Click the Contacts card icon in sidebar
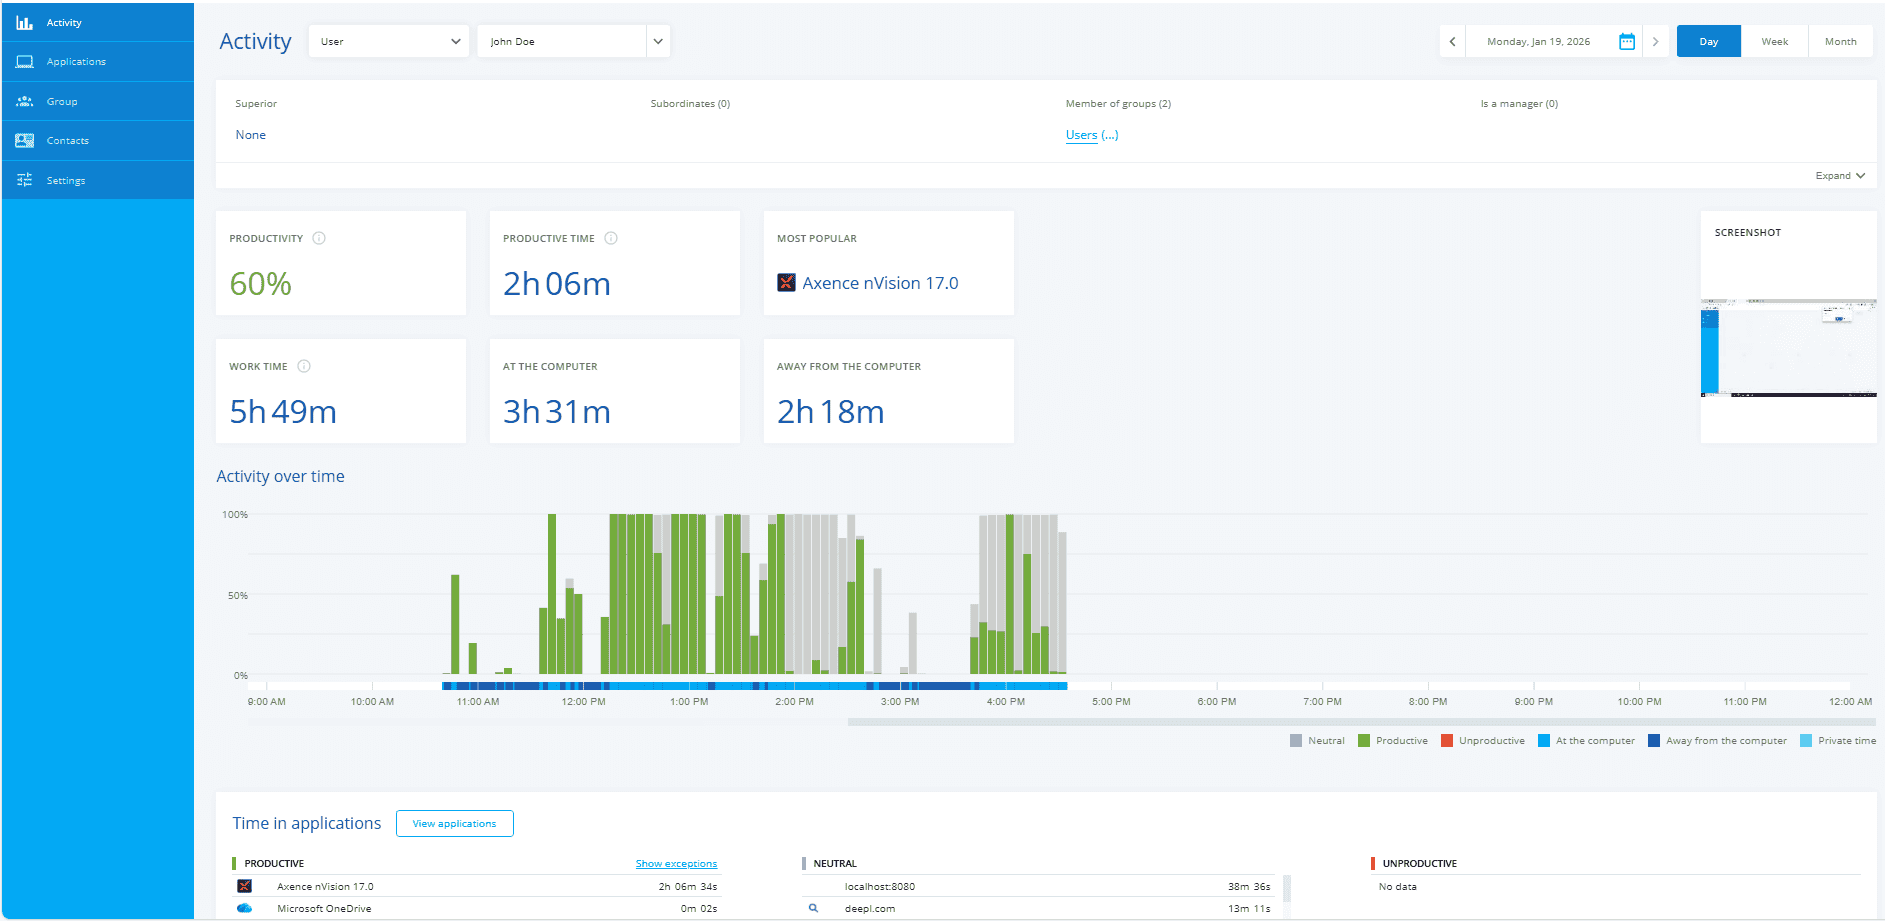 [x=24, y=141]
